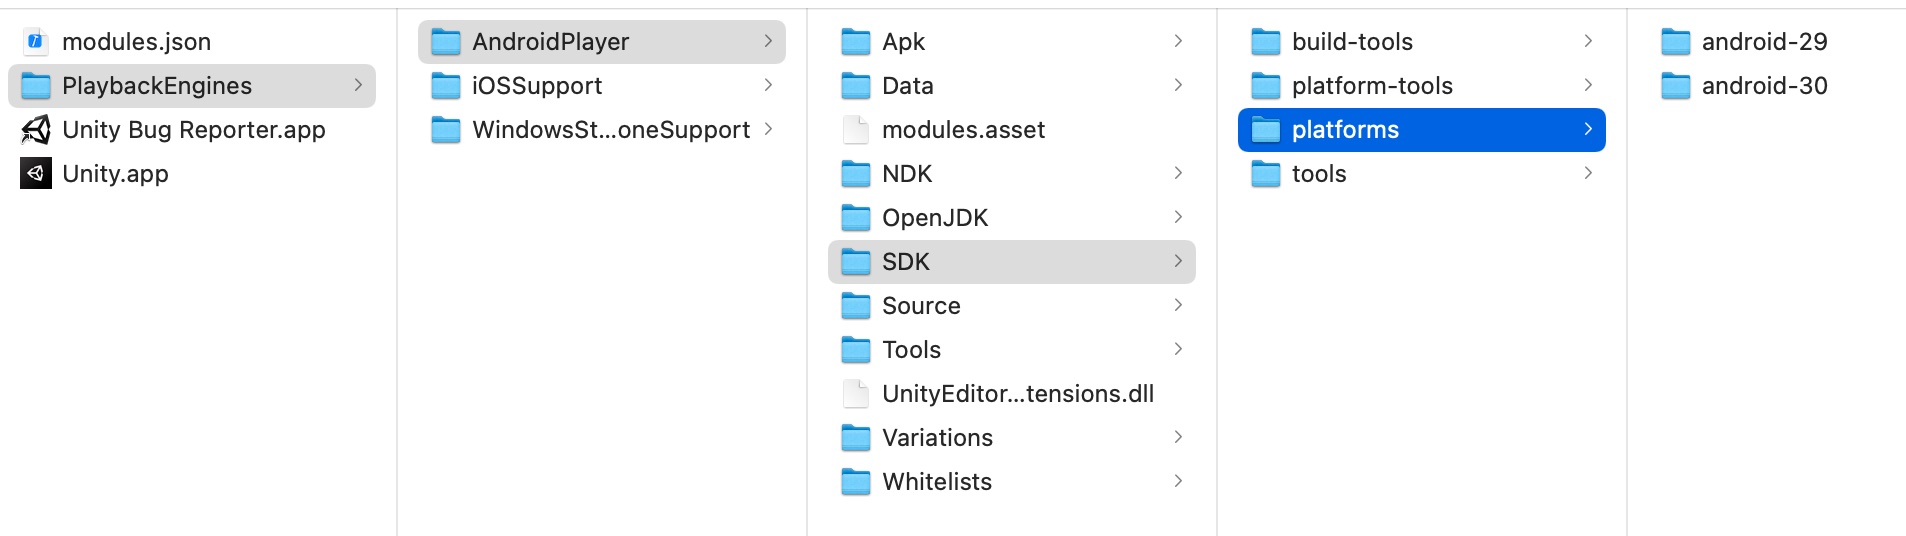The width and height of the screenshot is (1906, 536).
Task: Click the NDK folder icon
Action: 856,174
